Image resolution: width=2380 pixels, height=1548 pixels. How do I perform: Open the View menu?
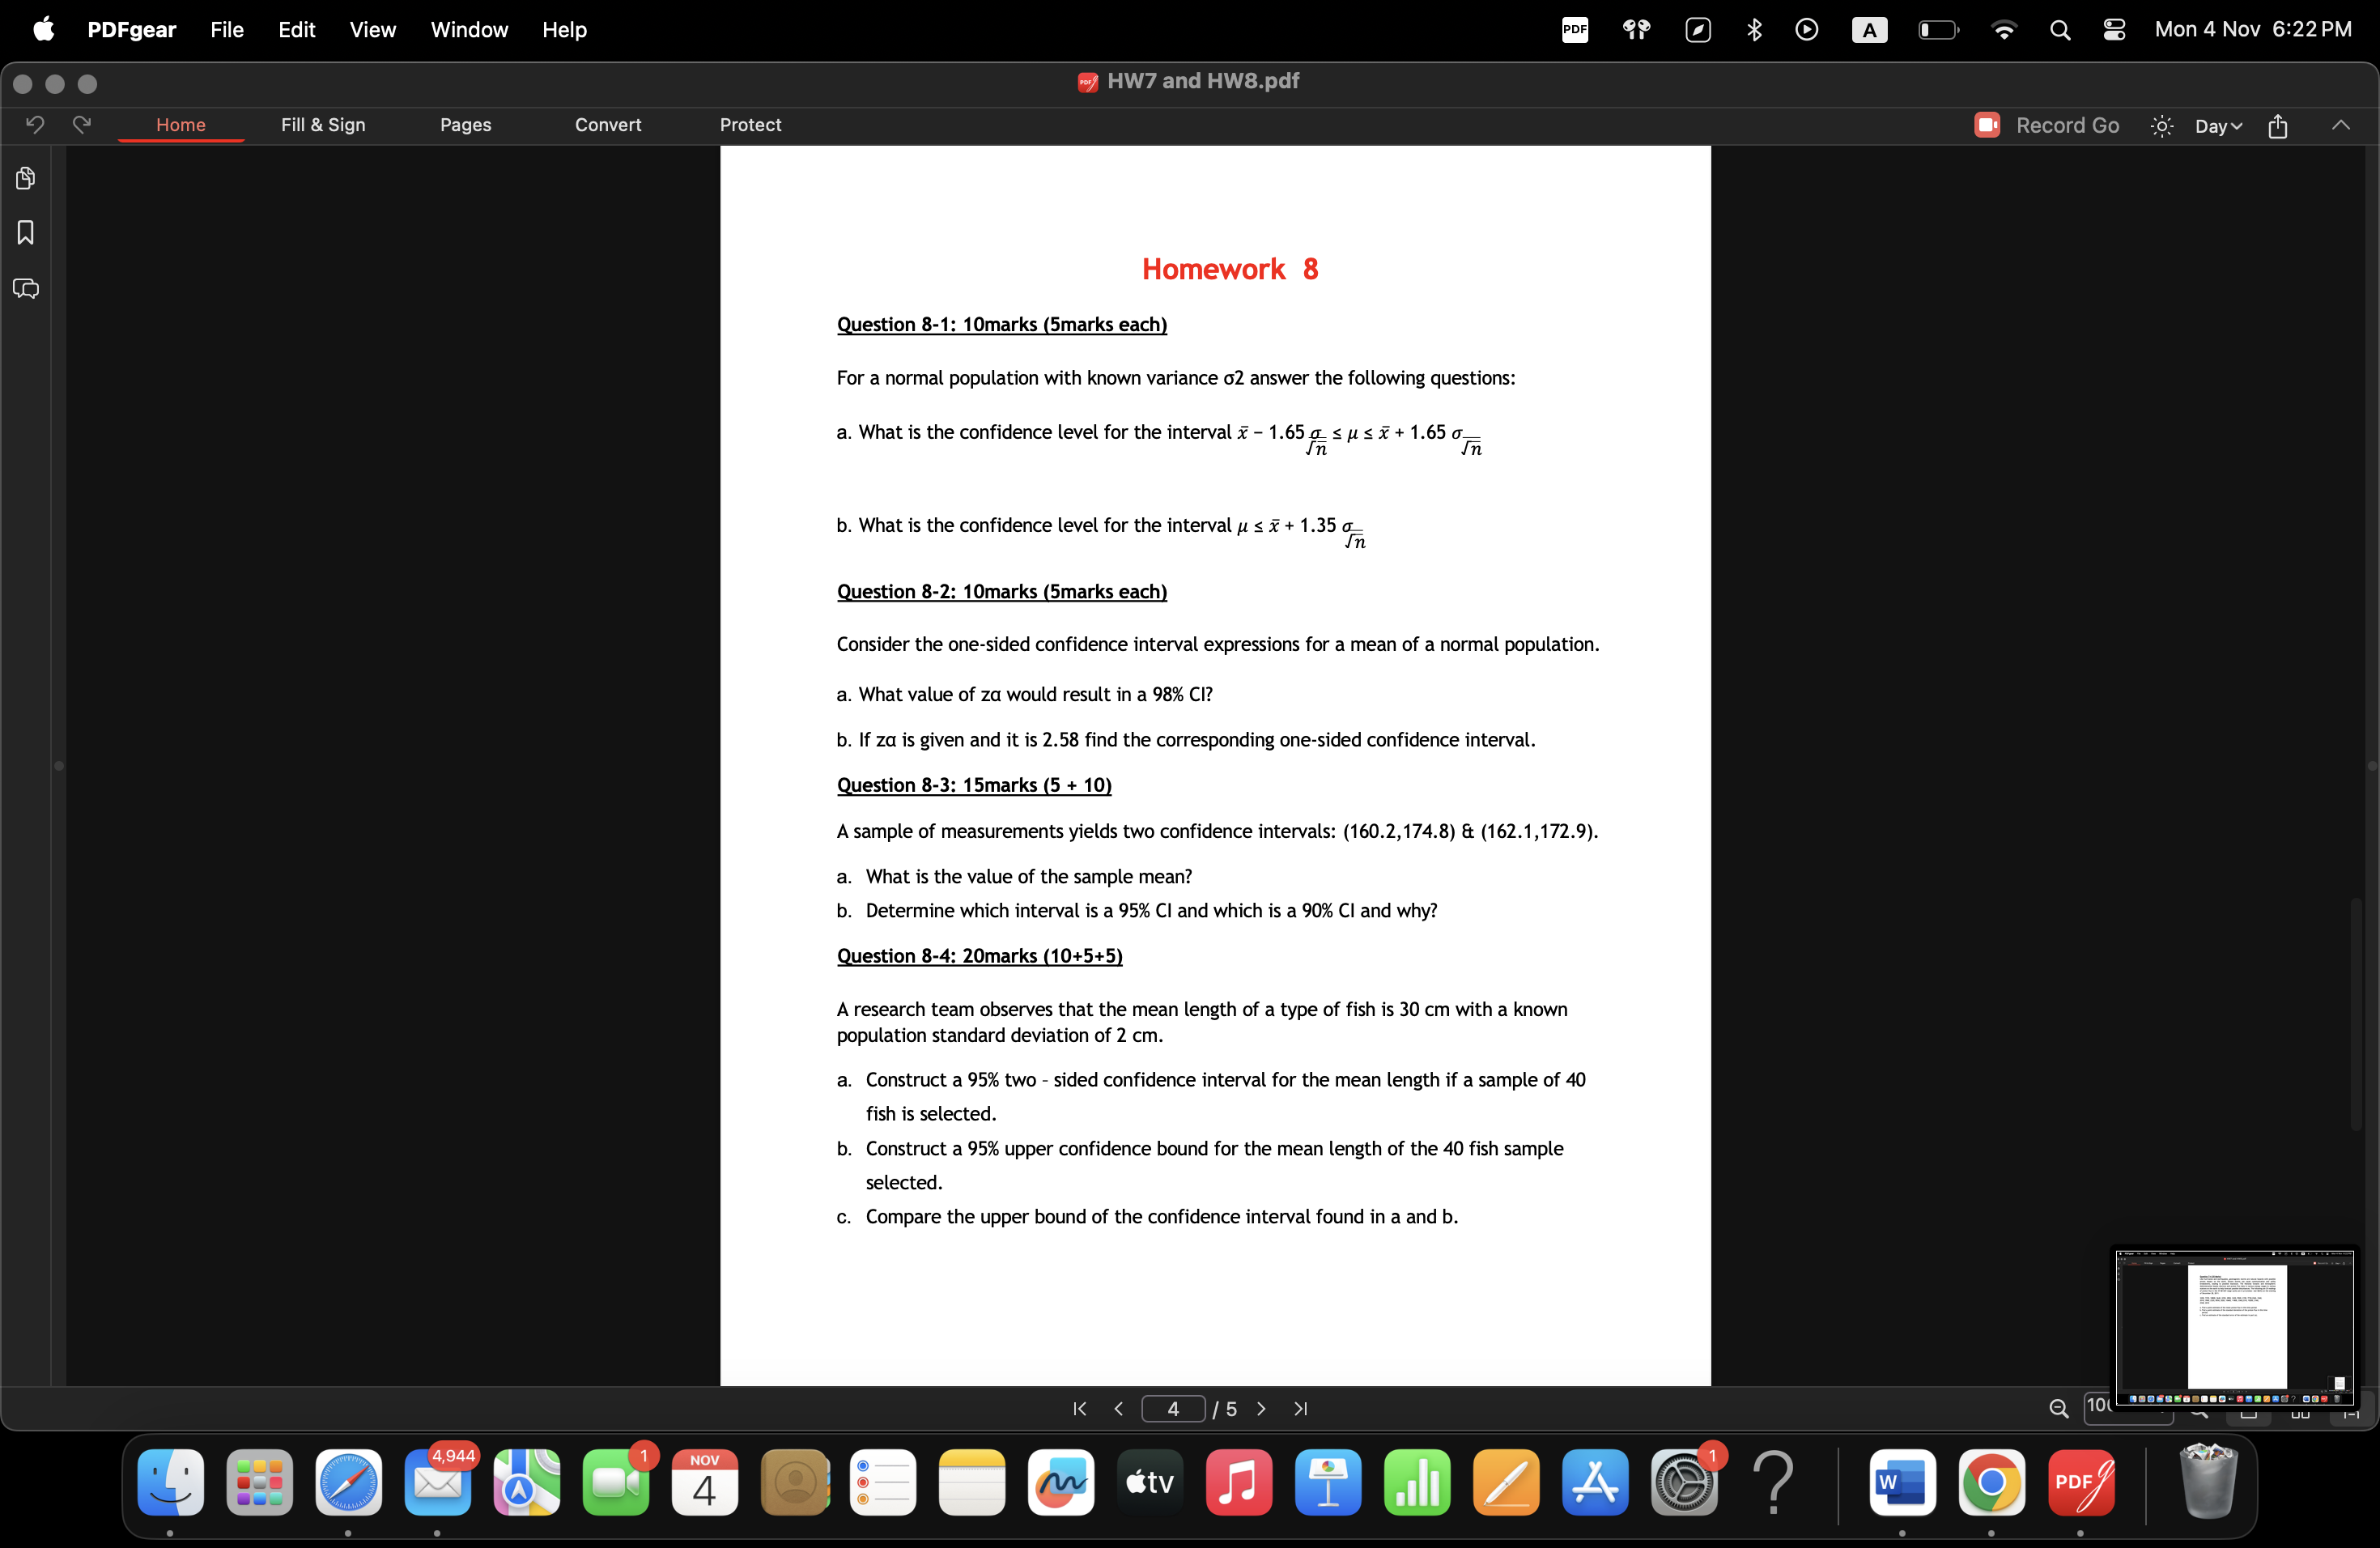(x=372, y=29)
